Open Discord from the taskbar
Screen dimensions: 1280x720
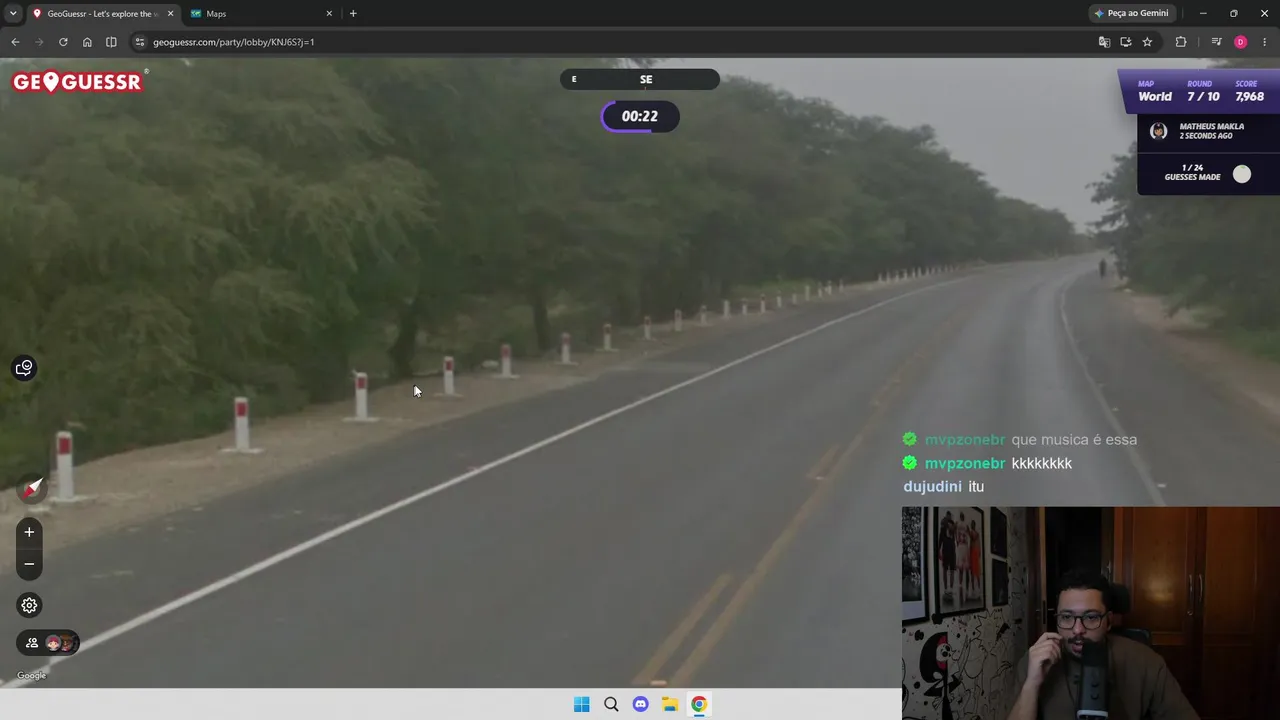click(x=640, y=704)
